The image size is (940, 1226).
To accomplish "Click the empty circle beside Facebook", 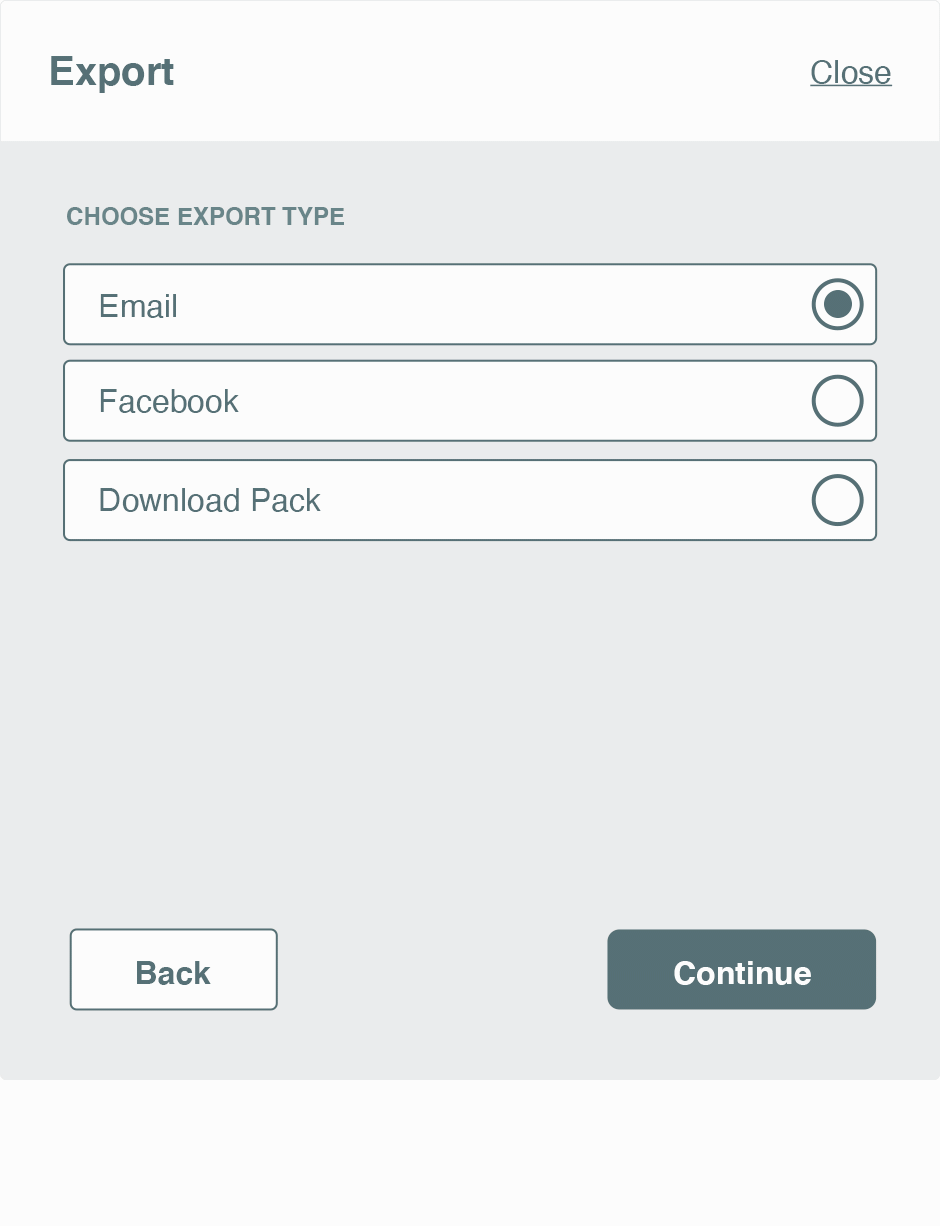I will [x=837, y=401].
